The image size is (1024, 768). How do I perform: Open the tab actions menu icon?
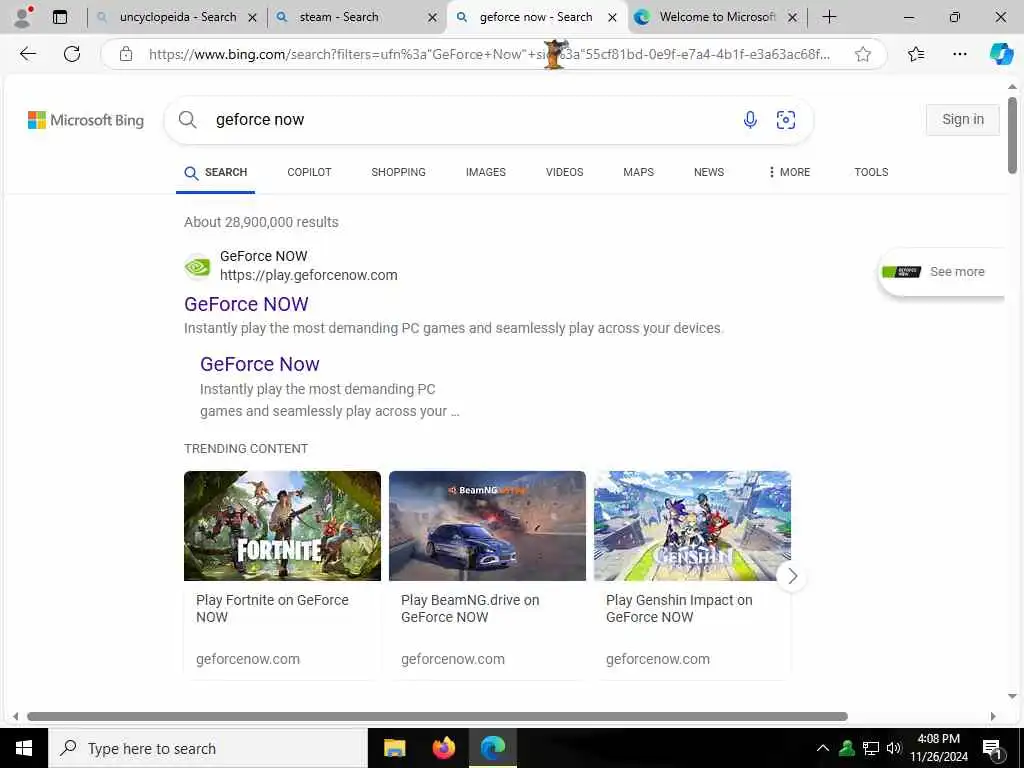60,17
